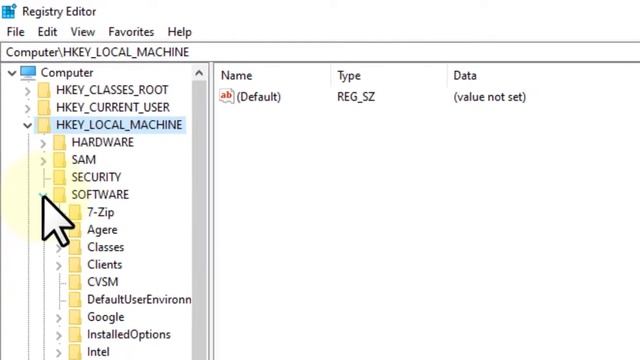The height and width of the screenshot is (360, 640).
Task: Select the SOFTWARE key label
Action: pyautogui.click(x=100, y=195)
